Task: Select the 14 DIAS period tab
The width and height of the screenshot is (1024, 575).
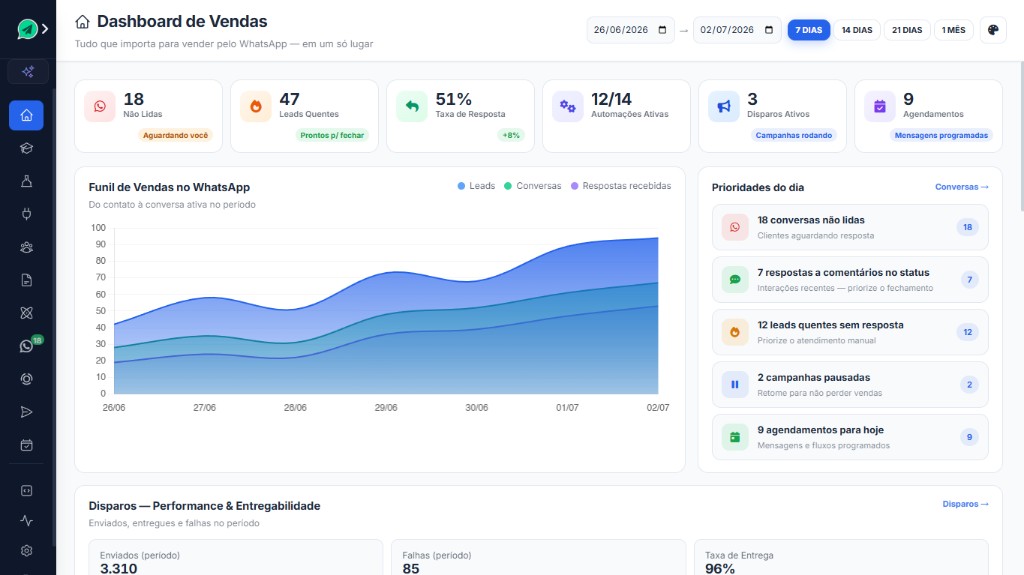Action: pyautogui.click(x=857, y=30)
